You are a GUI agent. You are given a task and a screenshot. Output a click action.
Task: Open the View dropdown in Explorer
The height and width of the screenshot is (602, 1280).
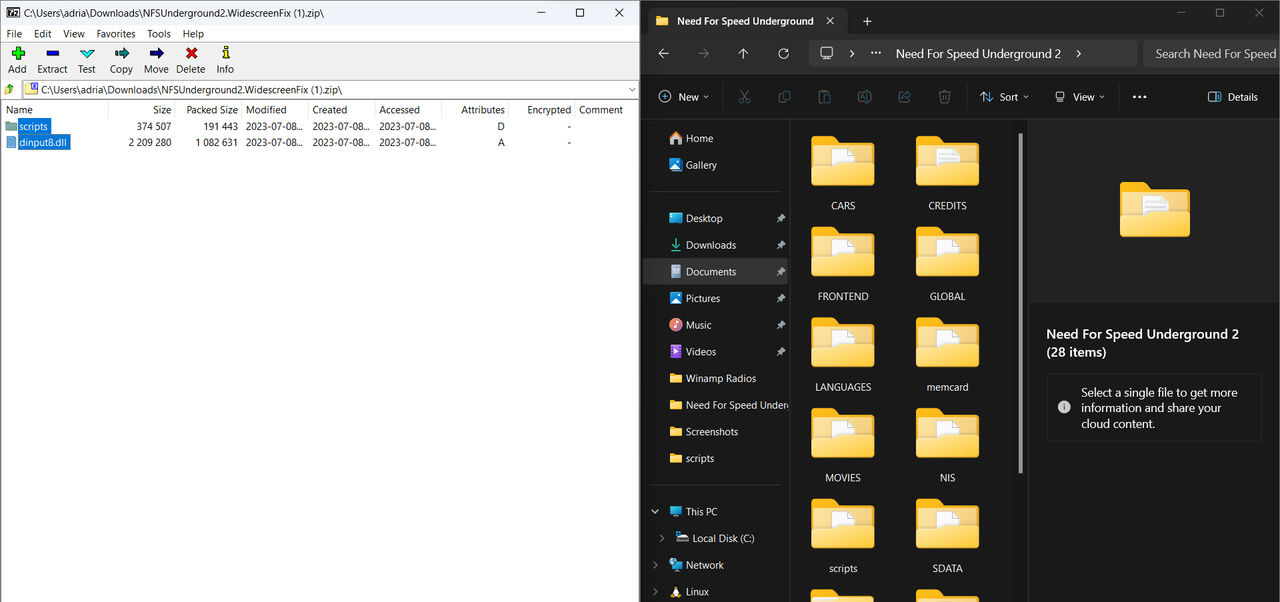(x=1080, y=97)
